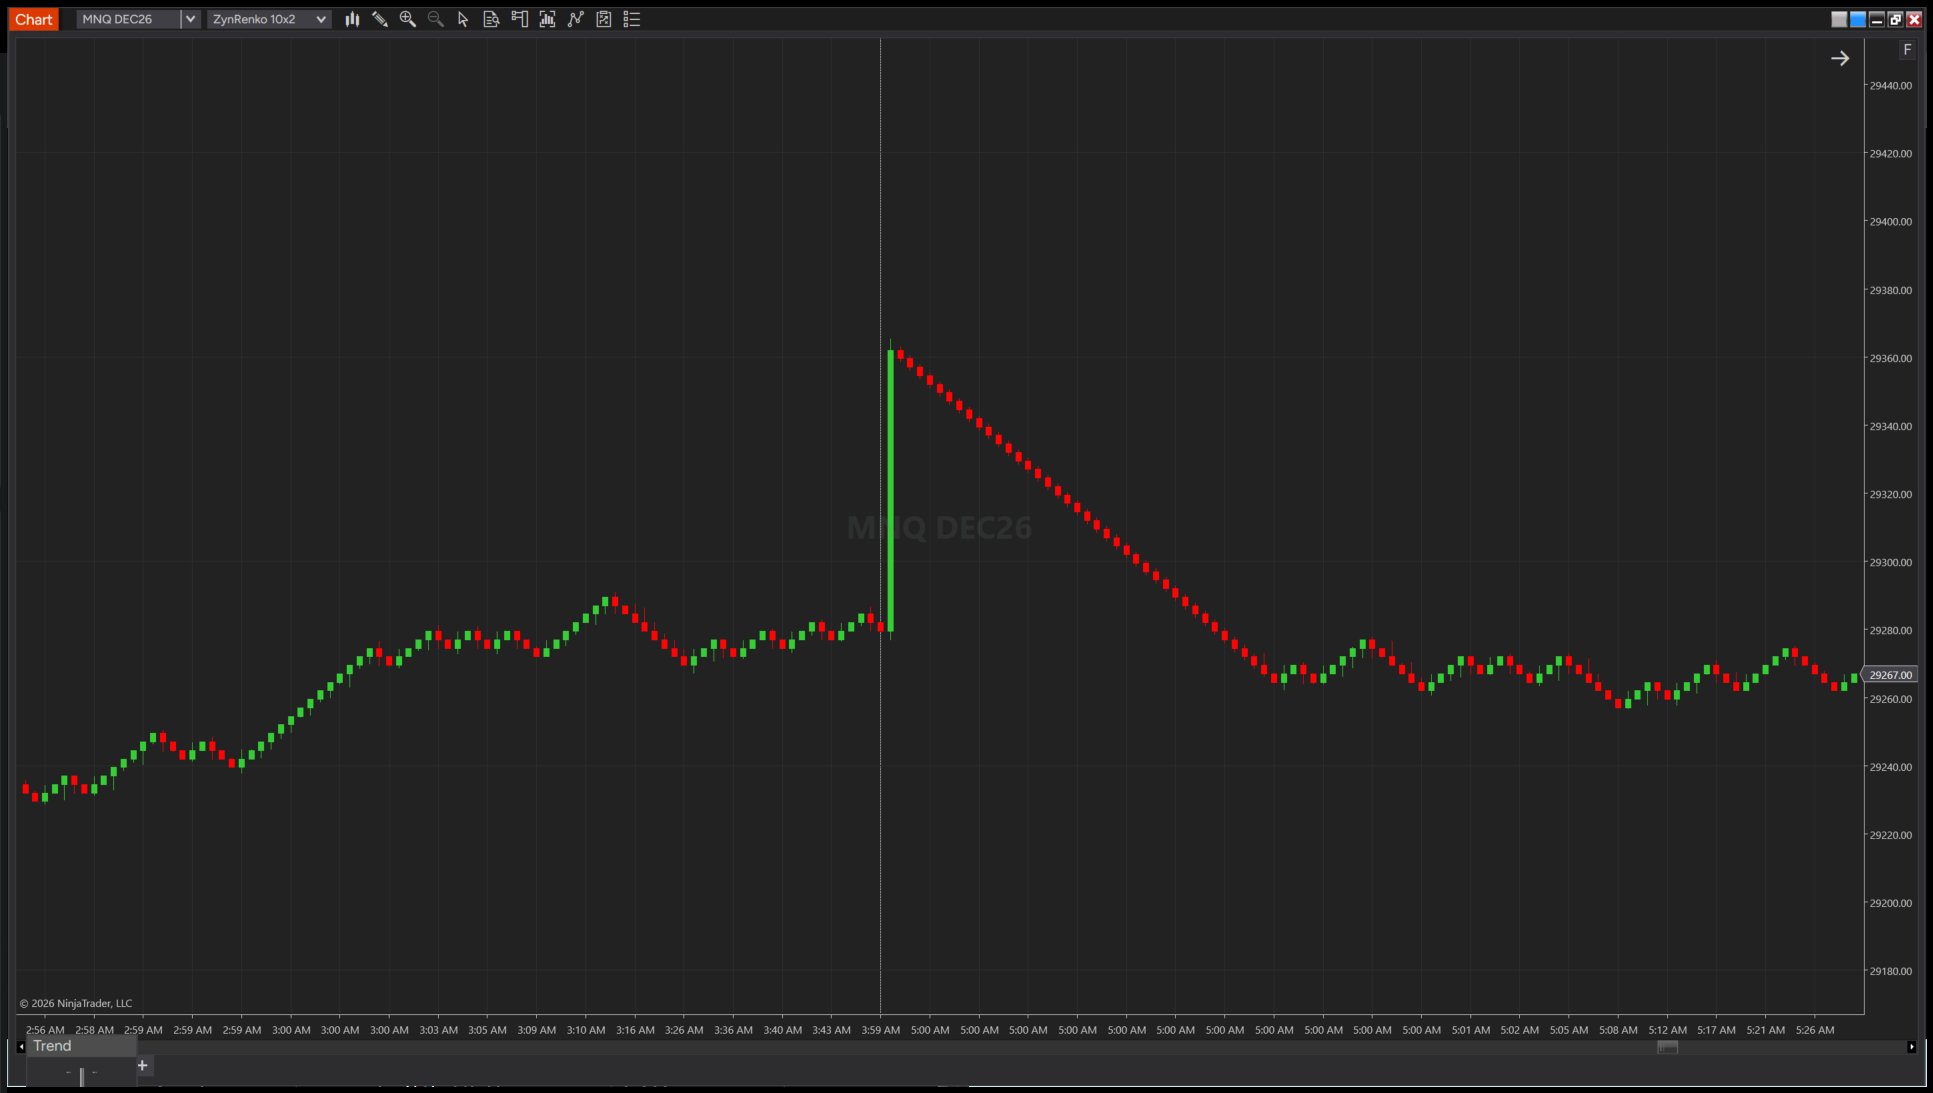Open the Data Box document-search icon
Image resolution: width=1933 pixels, height=1093 pixels.
[491, 19]
